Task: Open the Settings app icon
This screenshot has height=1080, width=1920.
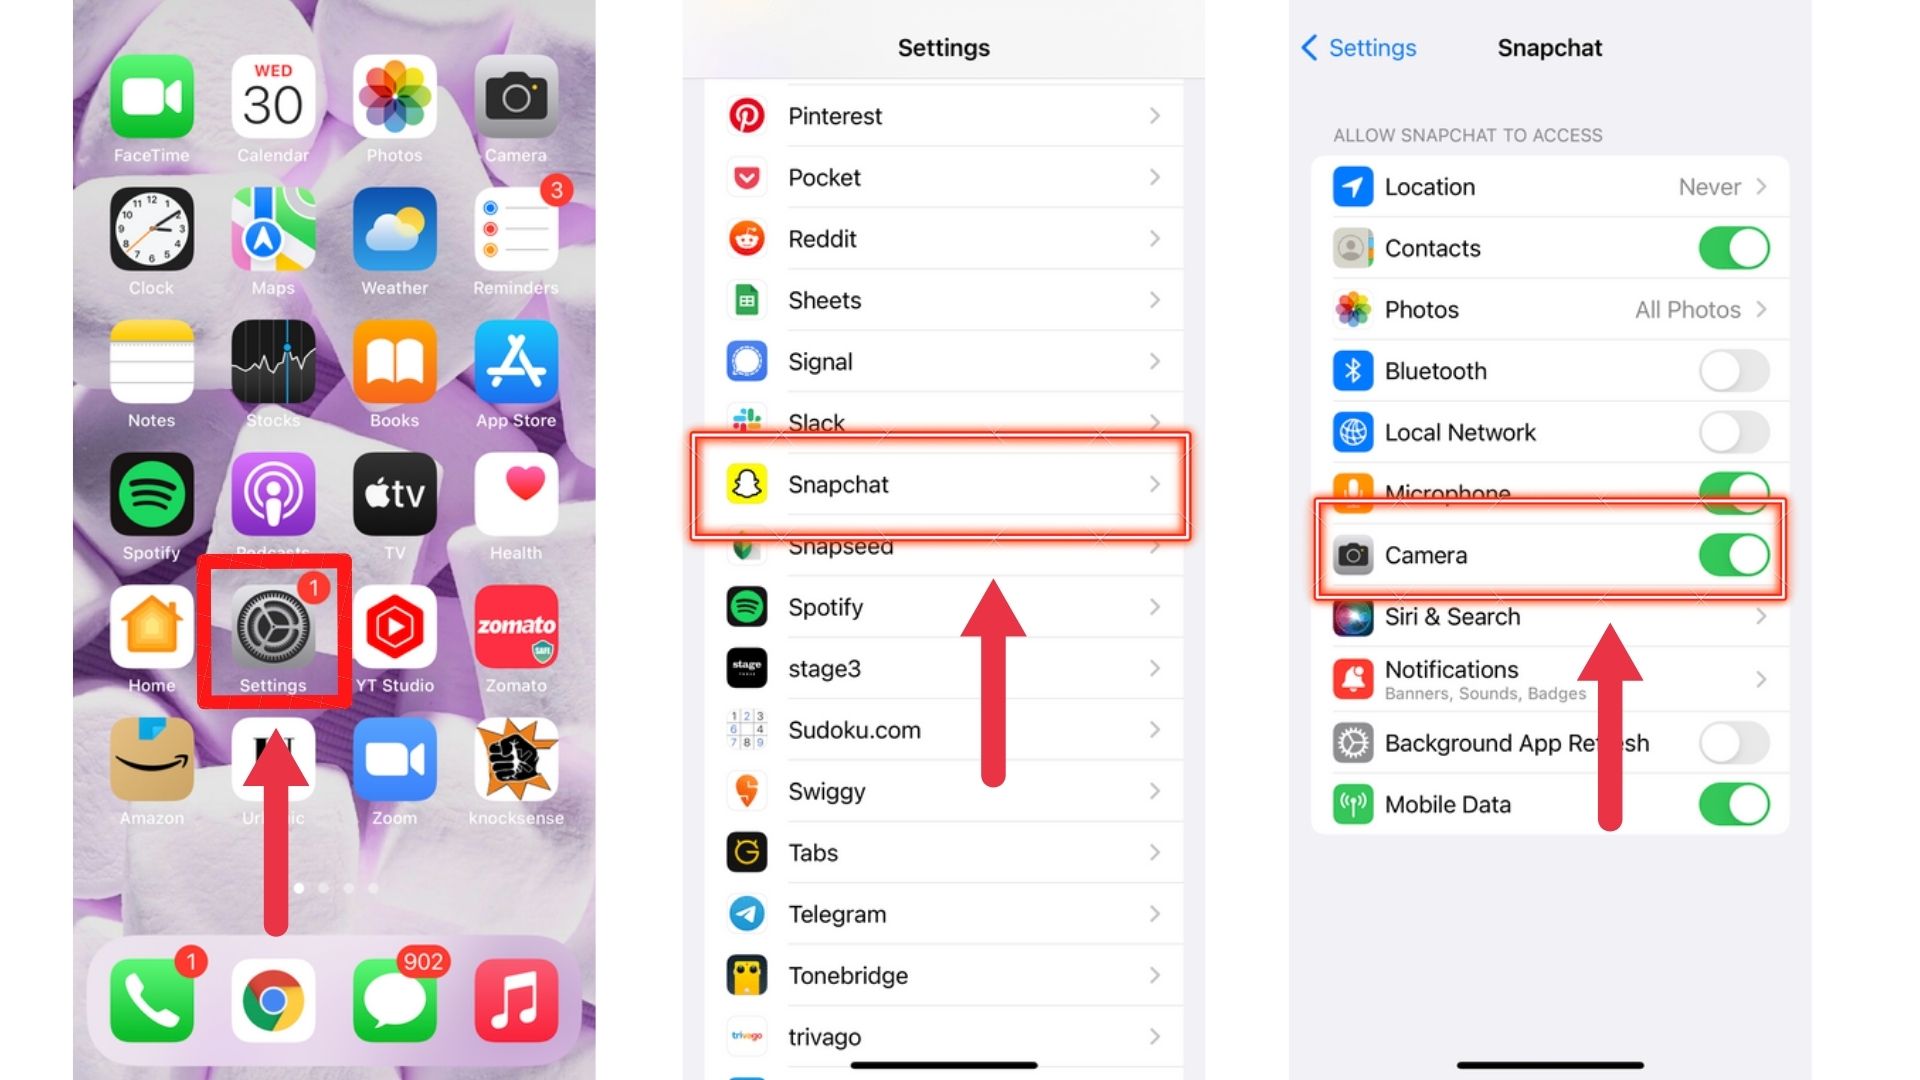Action: [273, 626]
